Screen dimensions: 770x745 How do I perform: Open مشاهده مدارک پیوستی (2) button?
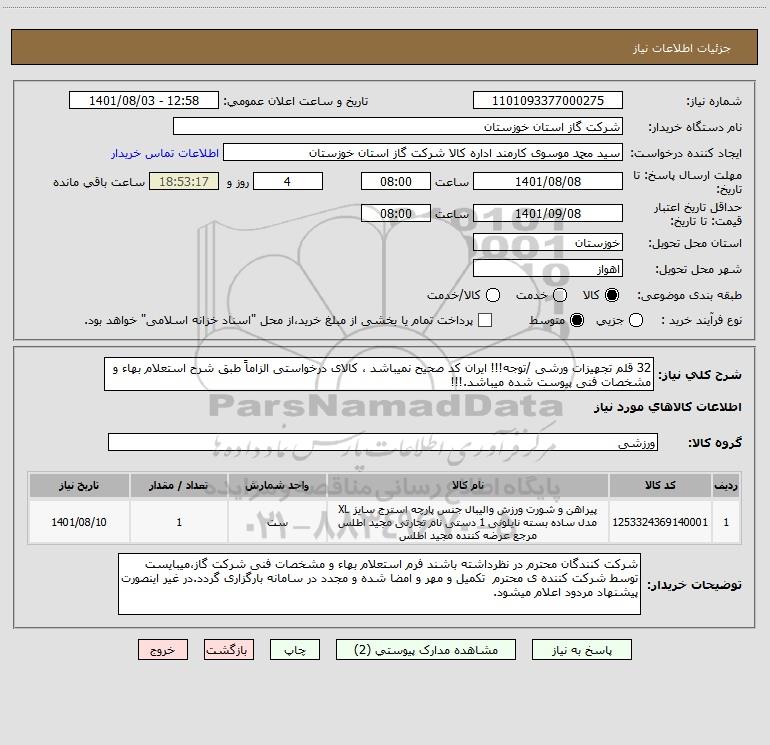(x=426, y=650)
